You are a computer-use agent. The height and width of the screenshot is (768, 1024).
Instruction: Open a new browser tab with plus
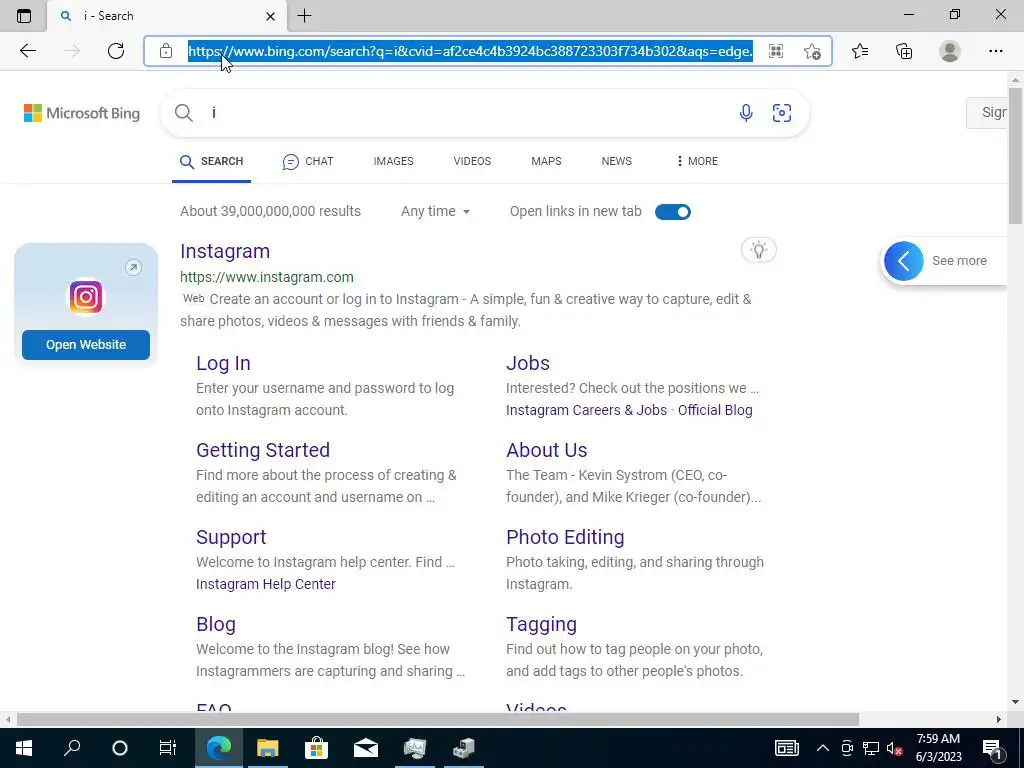[x=304, y=16]
